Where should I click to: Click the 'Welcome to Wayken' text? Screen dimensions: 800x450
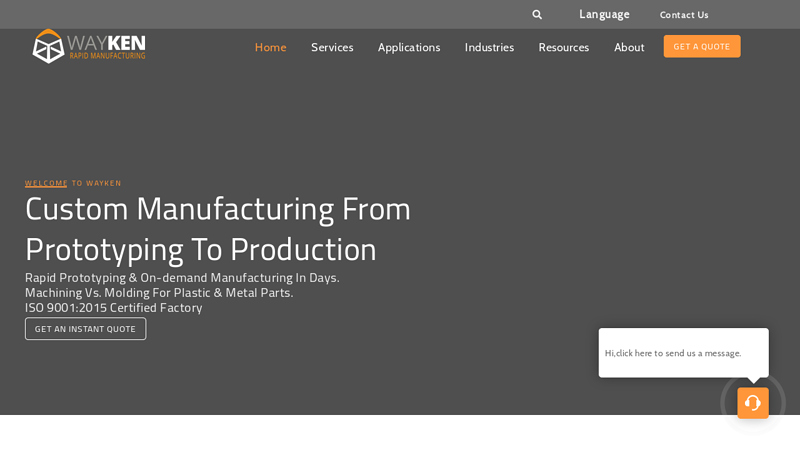point(73,183)
